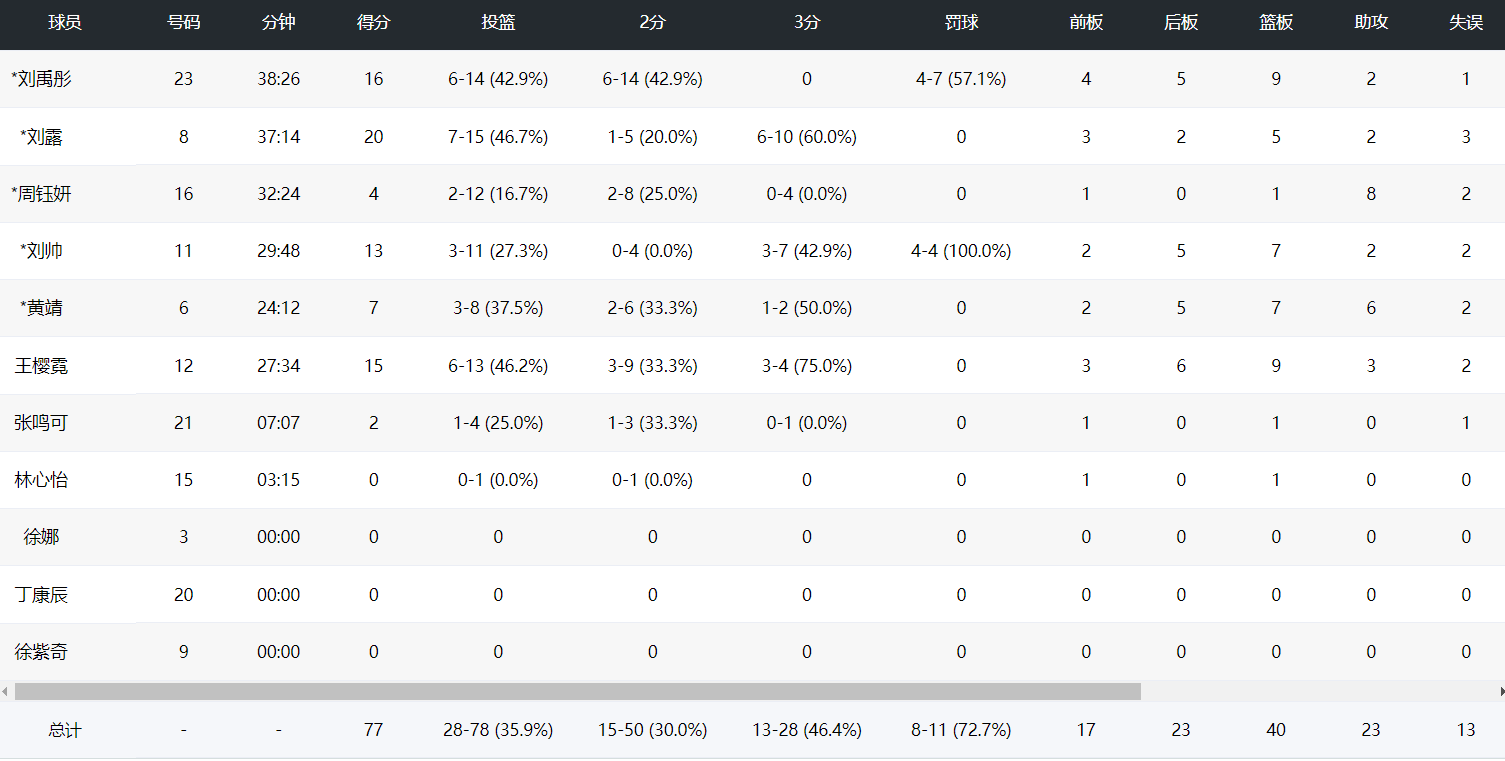The image size is (1505, 761).
Task: Click the 球员 column header
Action: click(x=65, y=23)
